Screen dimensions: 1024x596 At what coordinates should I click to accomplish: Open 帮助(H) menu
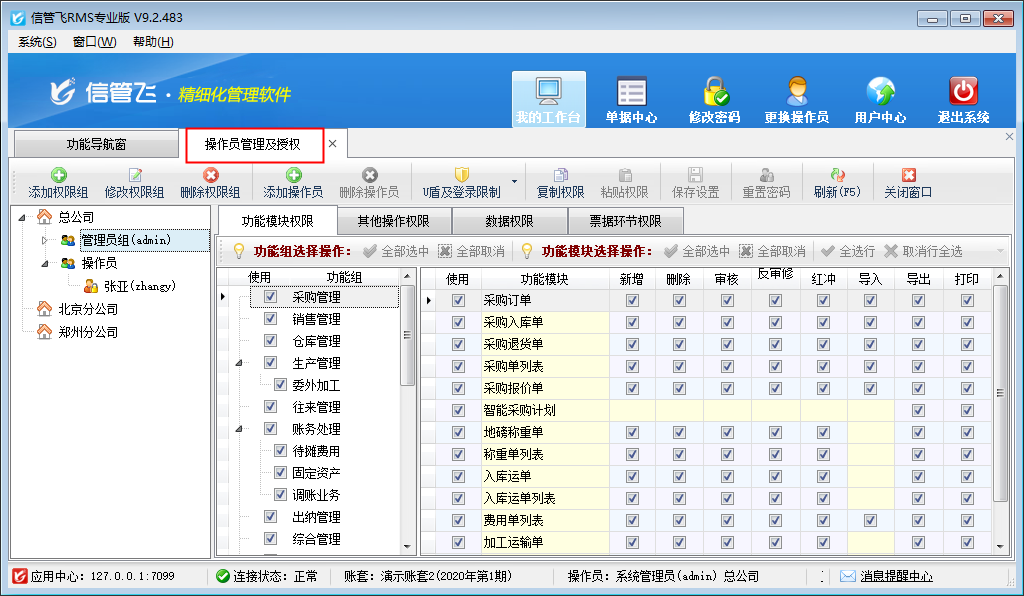[x=153, y=42]
